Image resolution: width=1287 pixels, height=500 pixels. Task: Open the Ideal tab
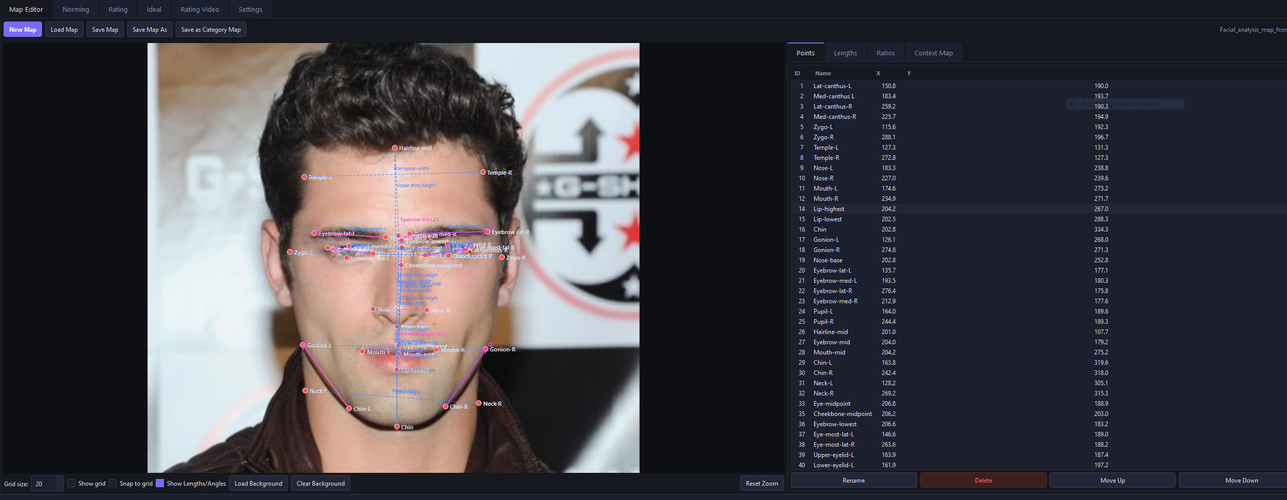(154, 9)
